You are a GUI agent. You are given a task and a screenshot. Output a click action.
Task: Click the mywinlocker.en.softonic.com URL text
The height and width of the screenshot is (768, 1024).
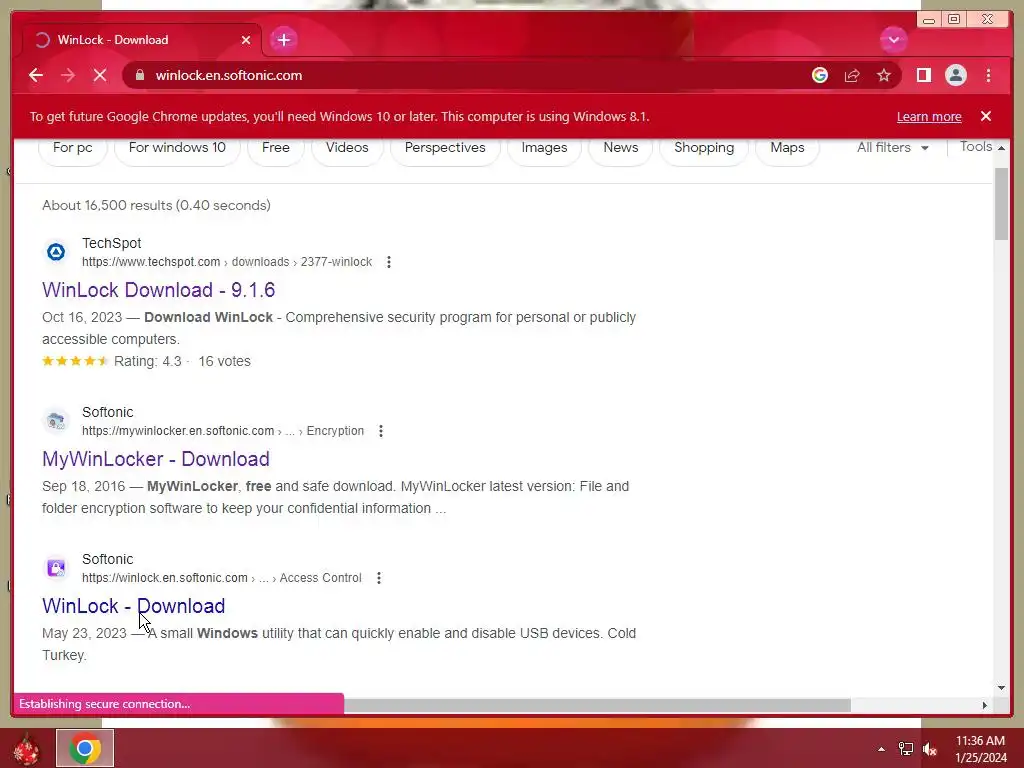178,431
